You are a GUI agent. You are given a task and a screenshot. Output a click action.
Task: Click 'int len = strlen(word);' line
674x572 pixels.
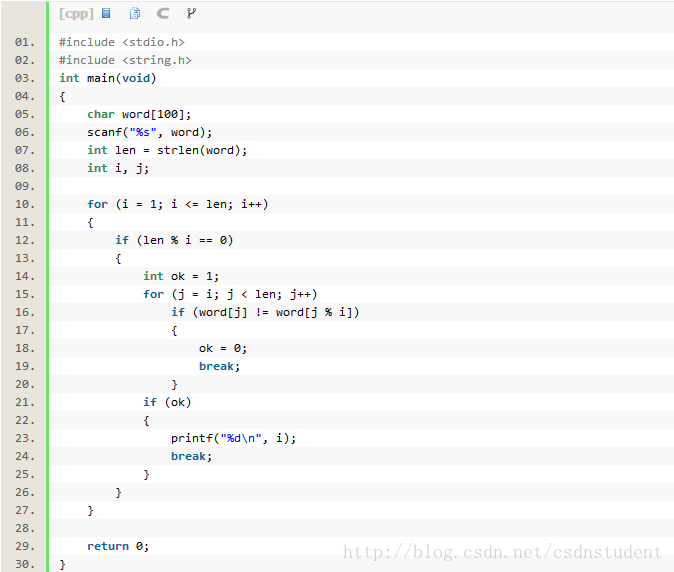pyautogui.click(x=167, y=150)
